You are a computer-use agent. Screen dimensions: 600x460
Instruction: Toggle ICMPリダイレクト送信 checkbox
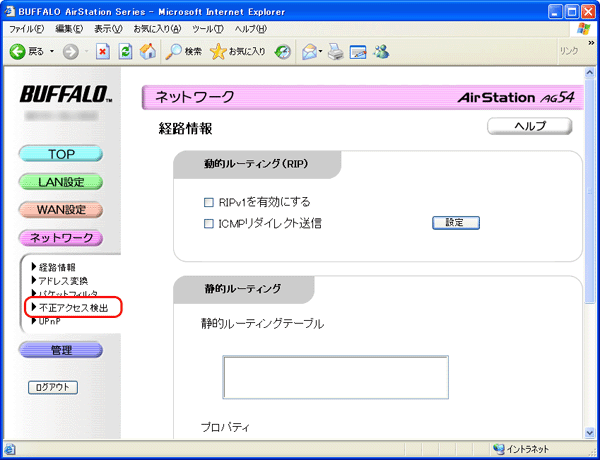click(209, 223)
